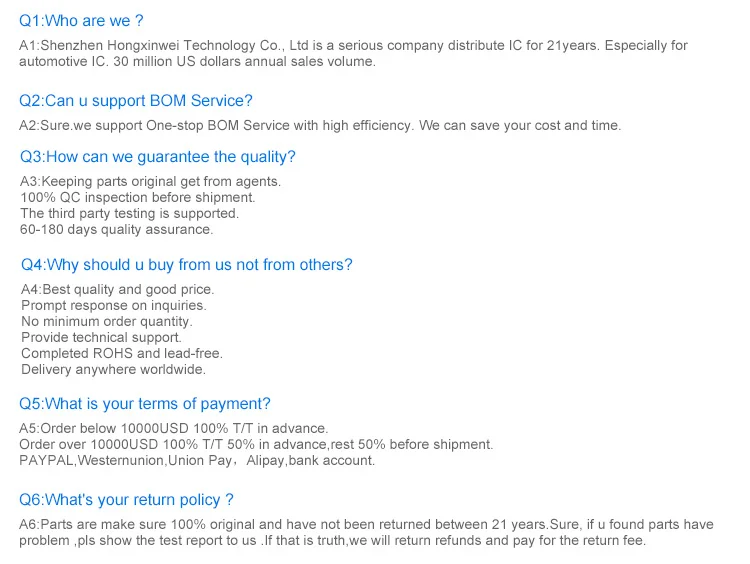Screen dimensions: 750x564
Task: Click 'Q3:How can we guarantee the quality?'
Action: pos(158,157)
